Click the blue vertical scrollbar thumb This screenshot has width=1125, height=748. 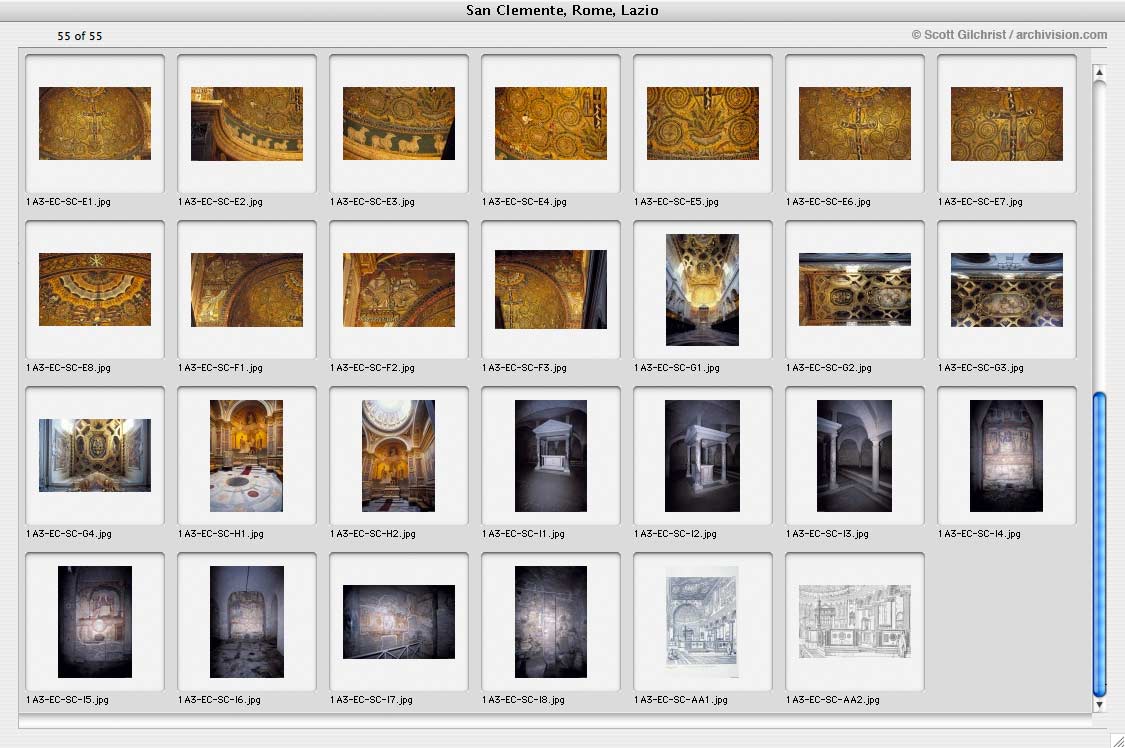point(1099,544)
